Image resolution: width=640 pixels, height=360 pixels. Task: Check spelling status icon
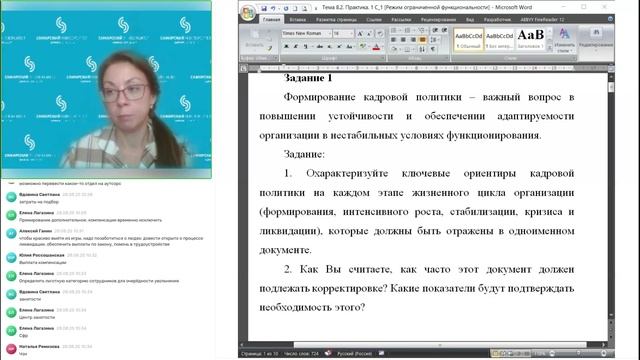point(328,353)
